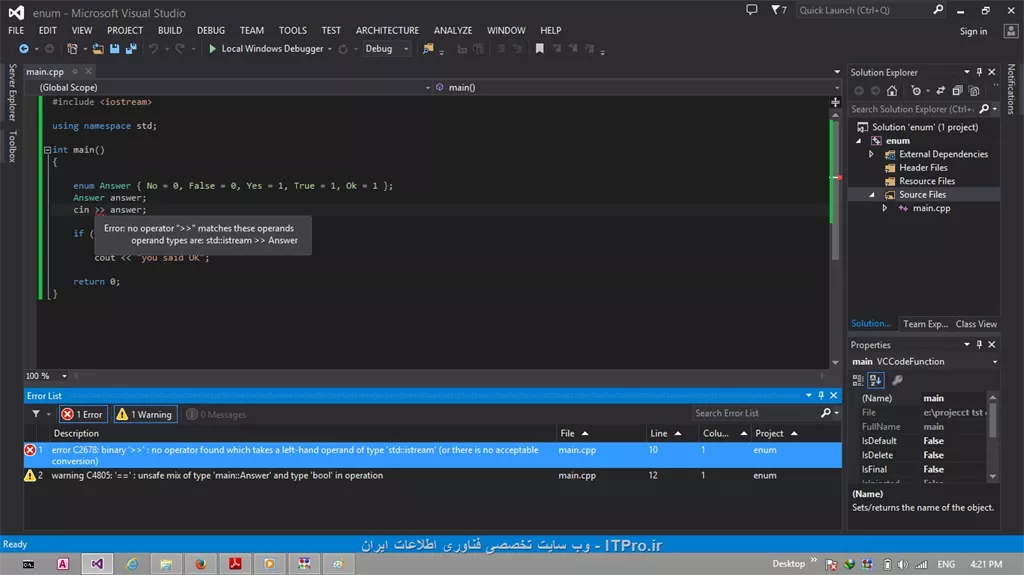Image resolution: width=1024 pixels, height=575 pixels.
Task: Pin the Error List panel
Action: coord(821,395)
